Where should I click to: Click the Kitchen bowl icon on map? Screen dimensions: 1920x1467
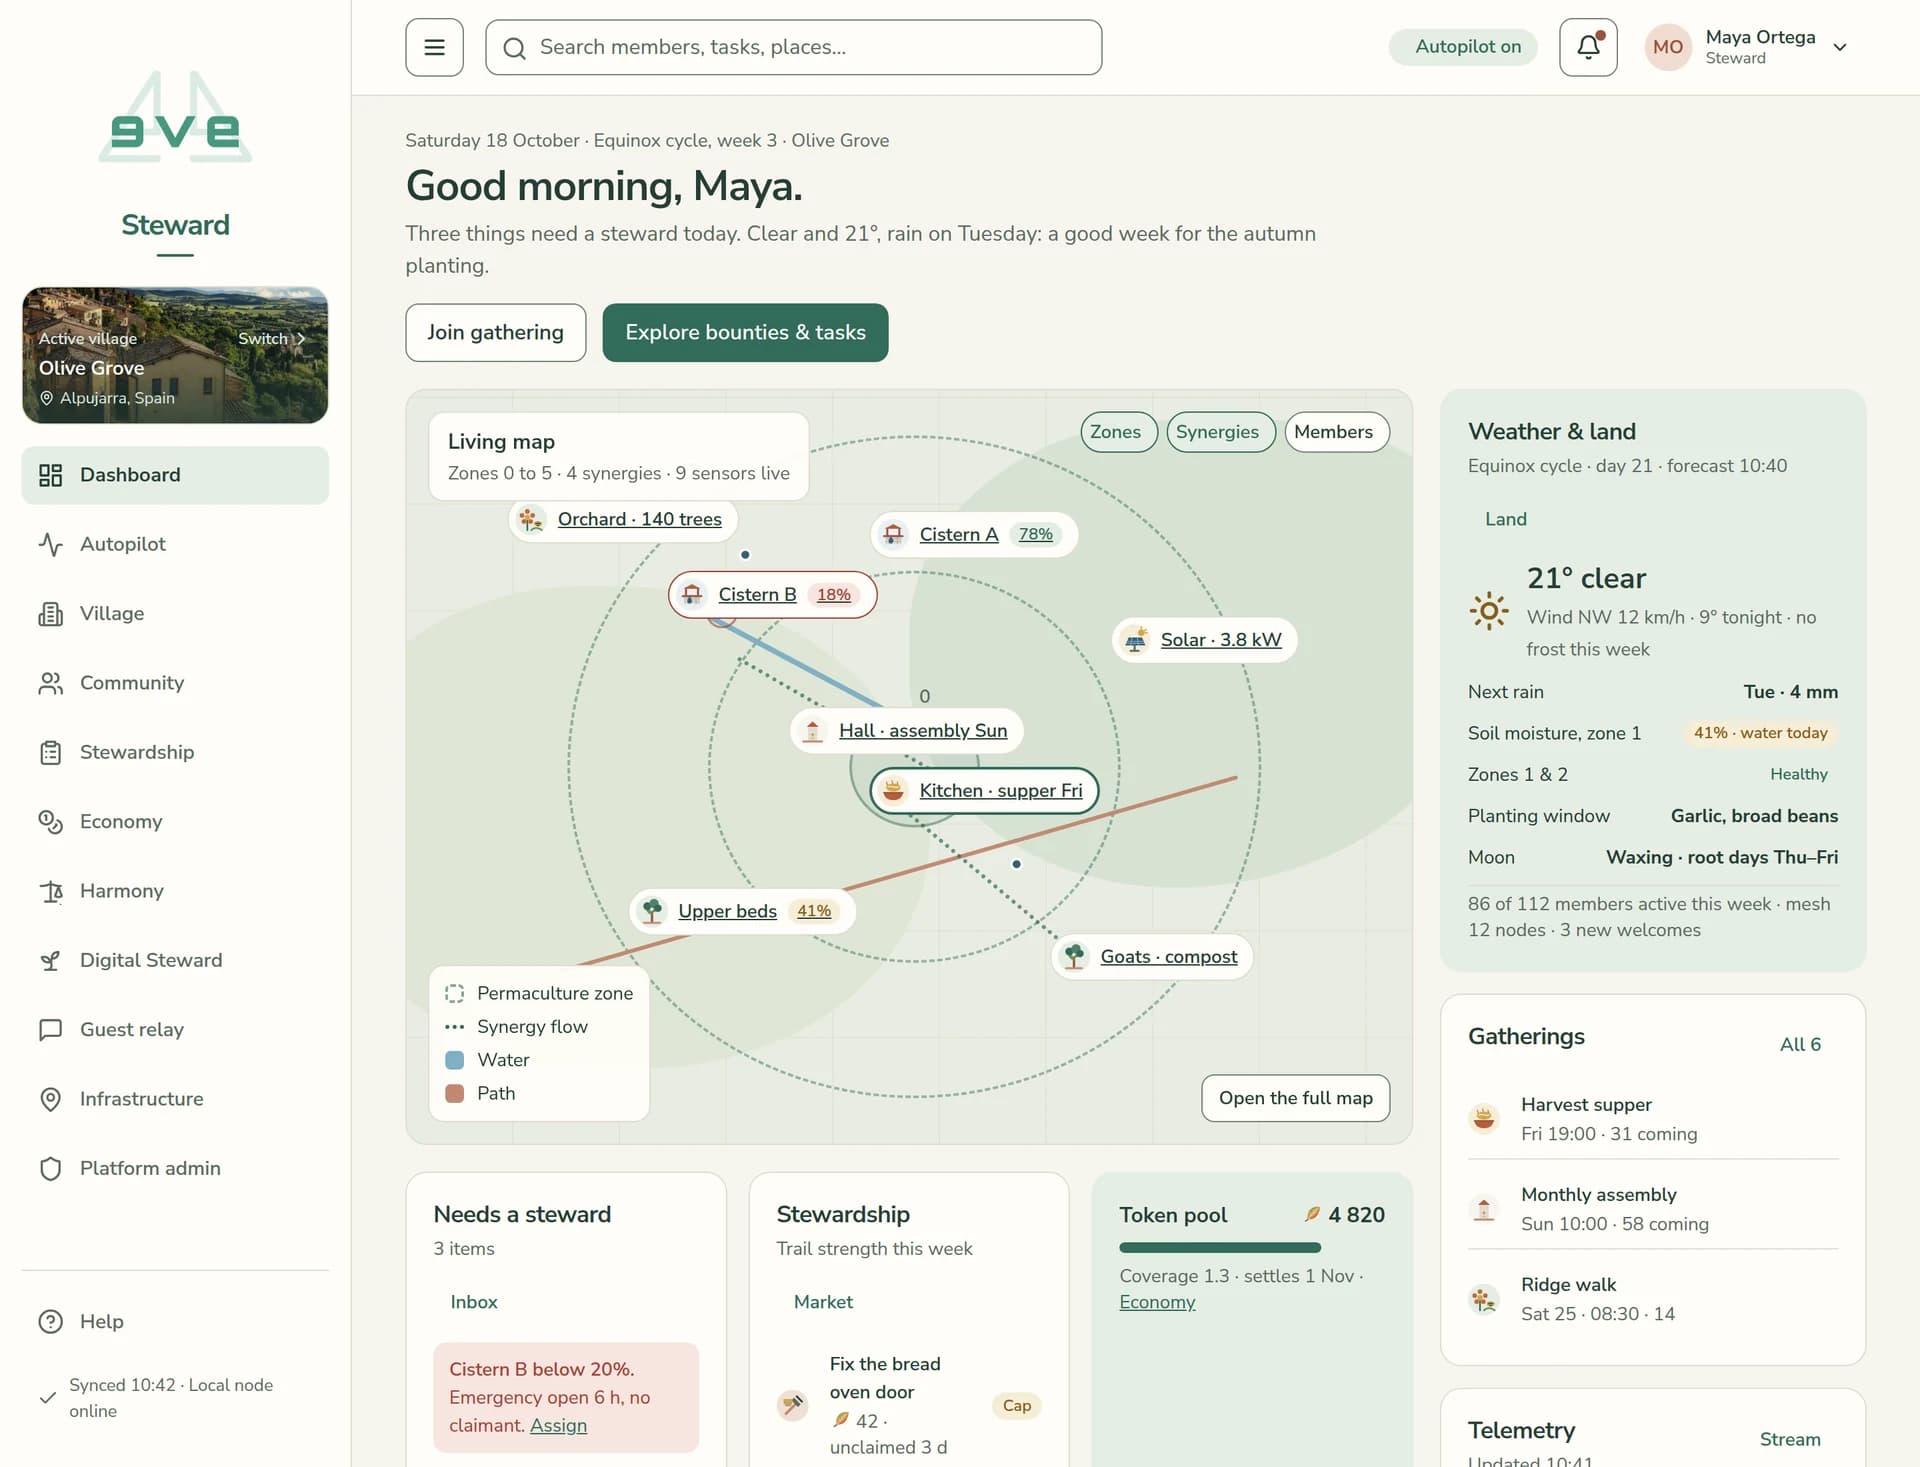tap(893, 791)
